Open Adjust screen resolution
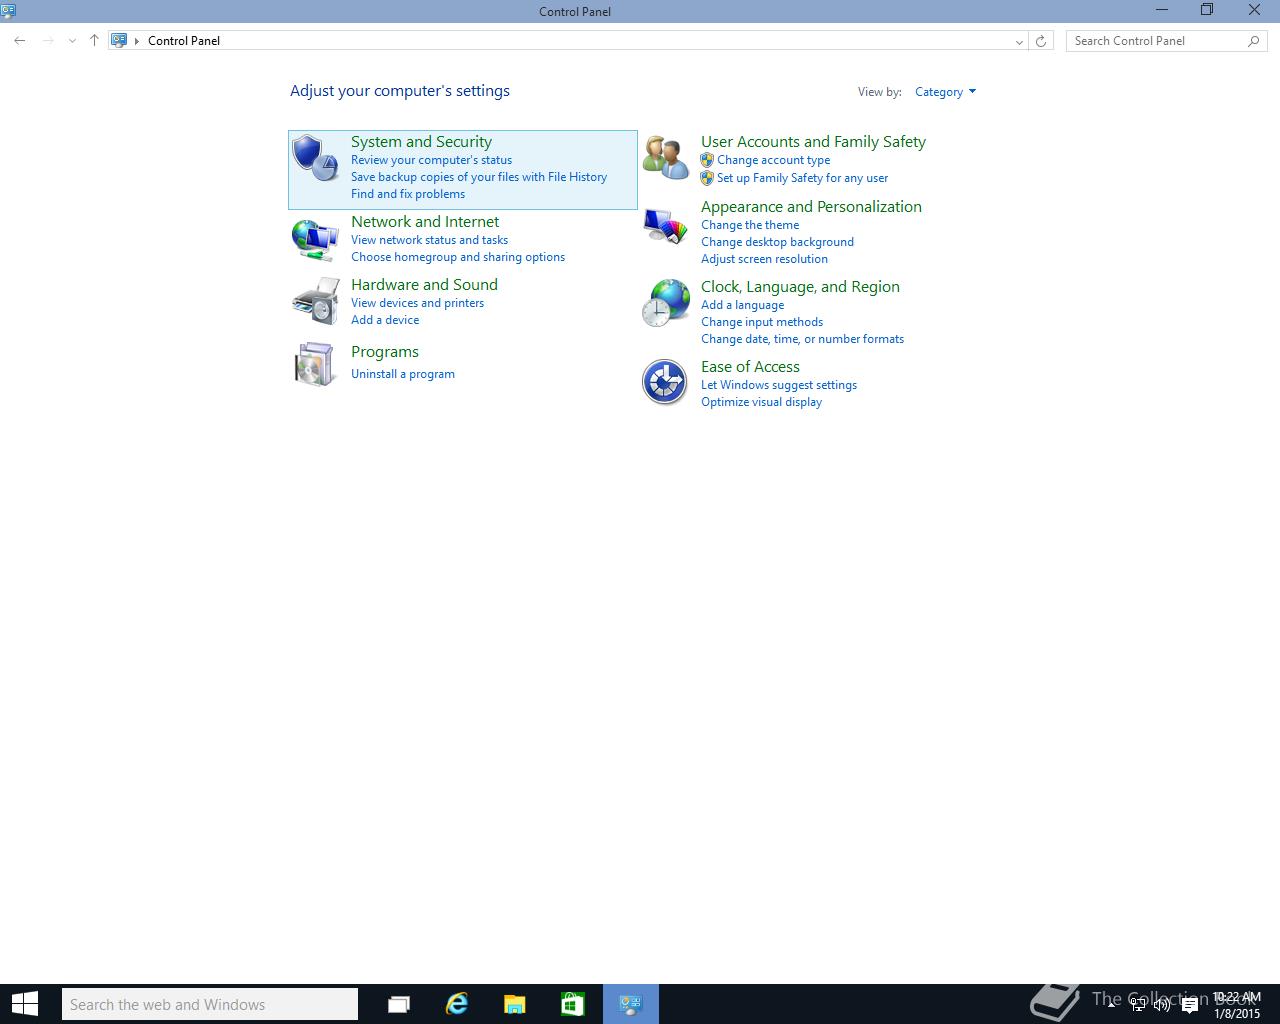The height and width of the screenshot is (1024, 1280). click(x=764, y=259)
